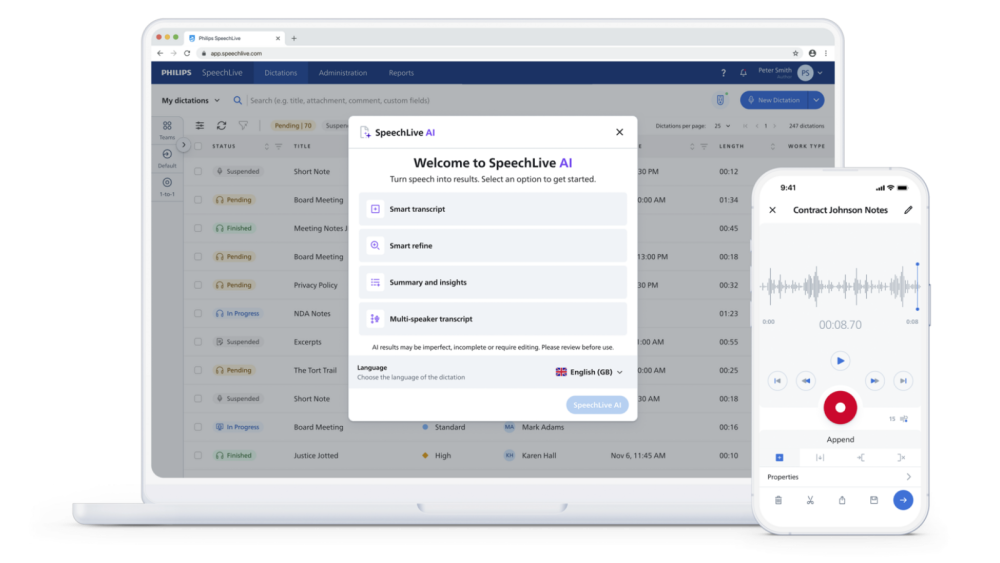Expand the My dictations dropdown

click(x=190, y=100)
